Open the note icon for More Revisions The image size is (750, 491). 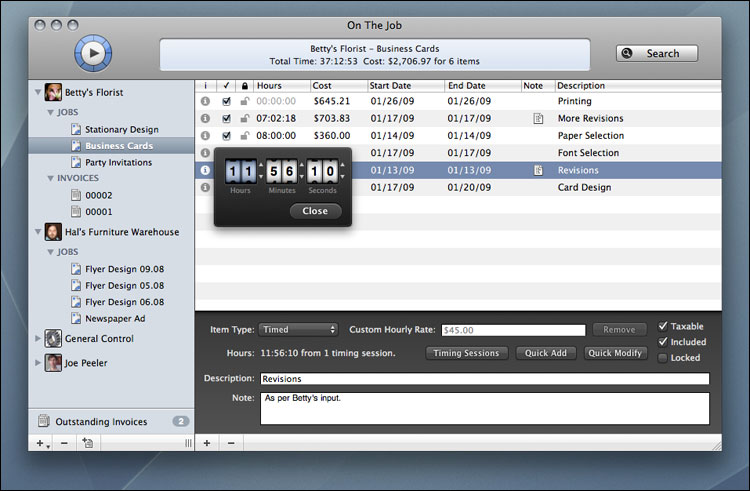coord(538,118)
